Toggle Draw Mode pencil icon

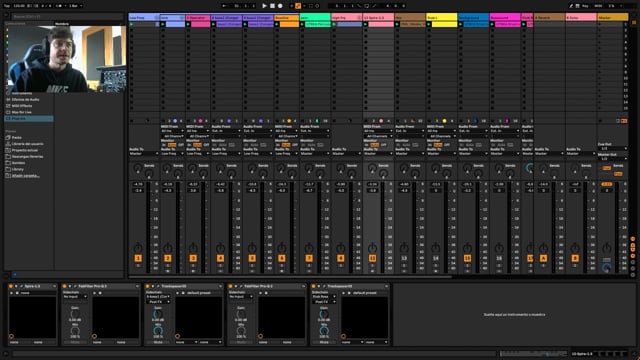coord(571,6)
